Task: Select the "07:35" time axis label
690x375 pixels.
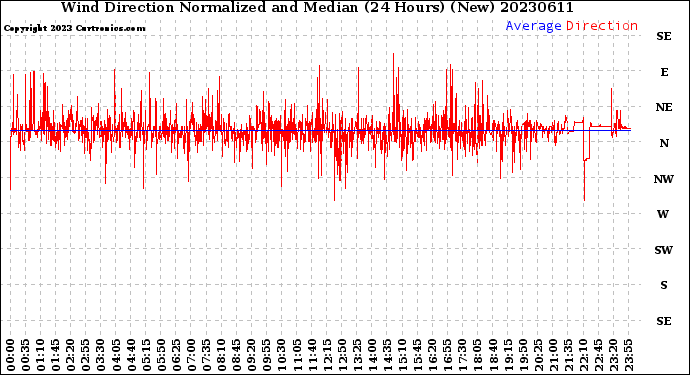Action: 206,355
